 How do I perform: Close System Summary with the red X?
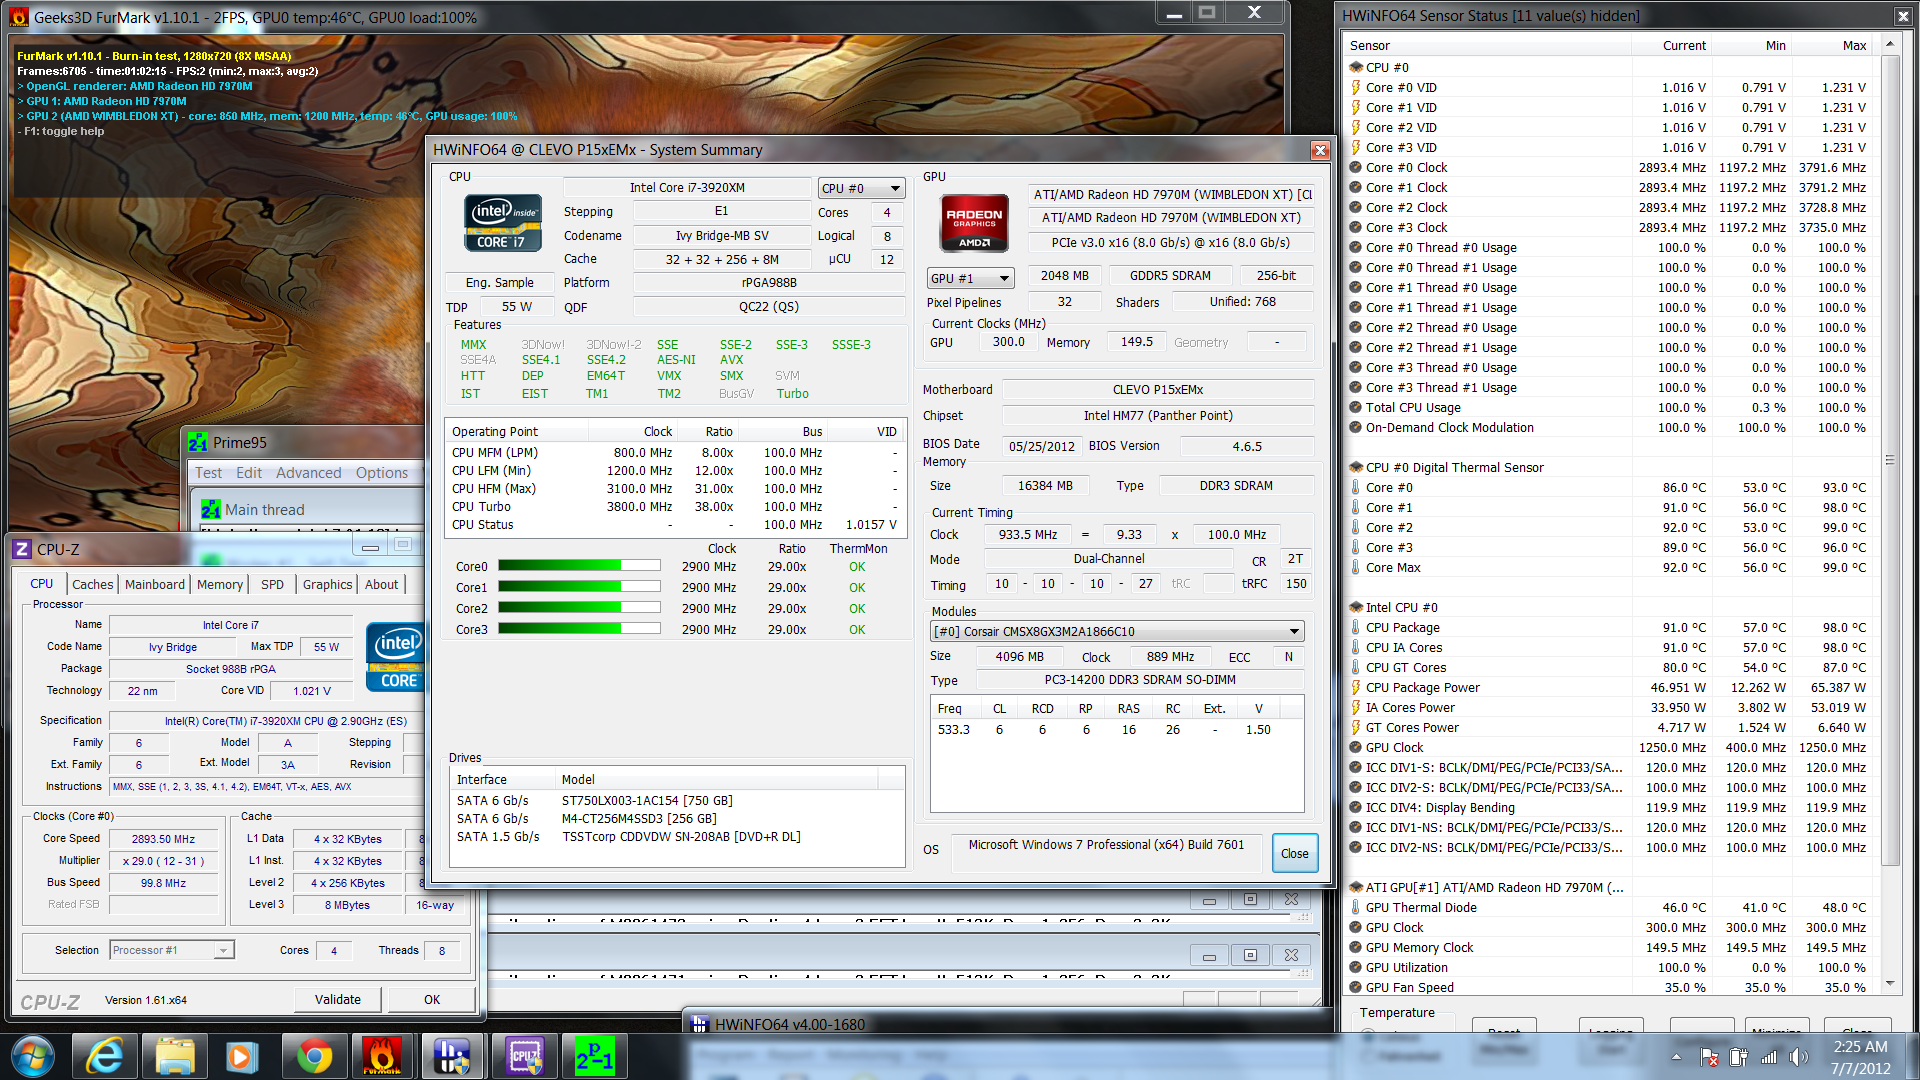pos(1320,150)
